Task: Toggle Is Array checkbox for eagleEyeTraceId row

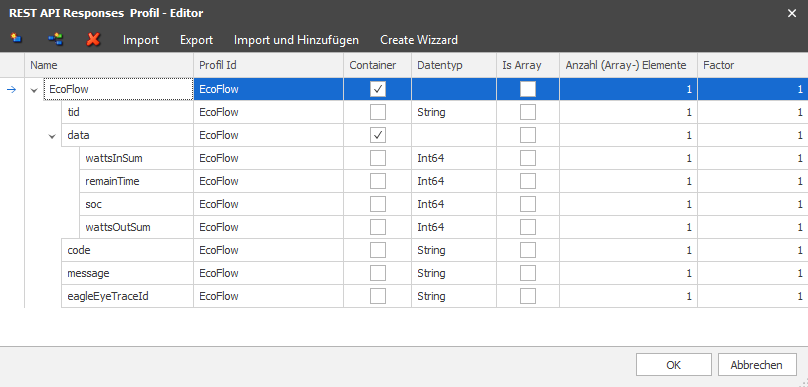Action: pyautogui.click(x=528, y=296)
